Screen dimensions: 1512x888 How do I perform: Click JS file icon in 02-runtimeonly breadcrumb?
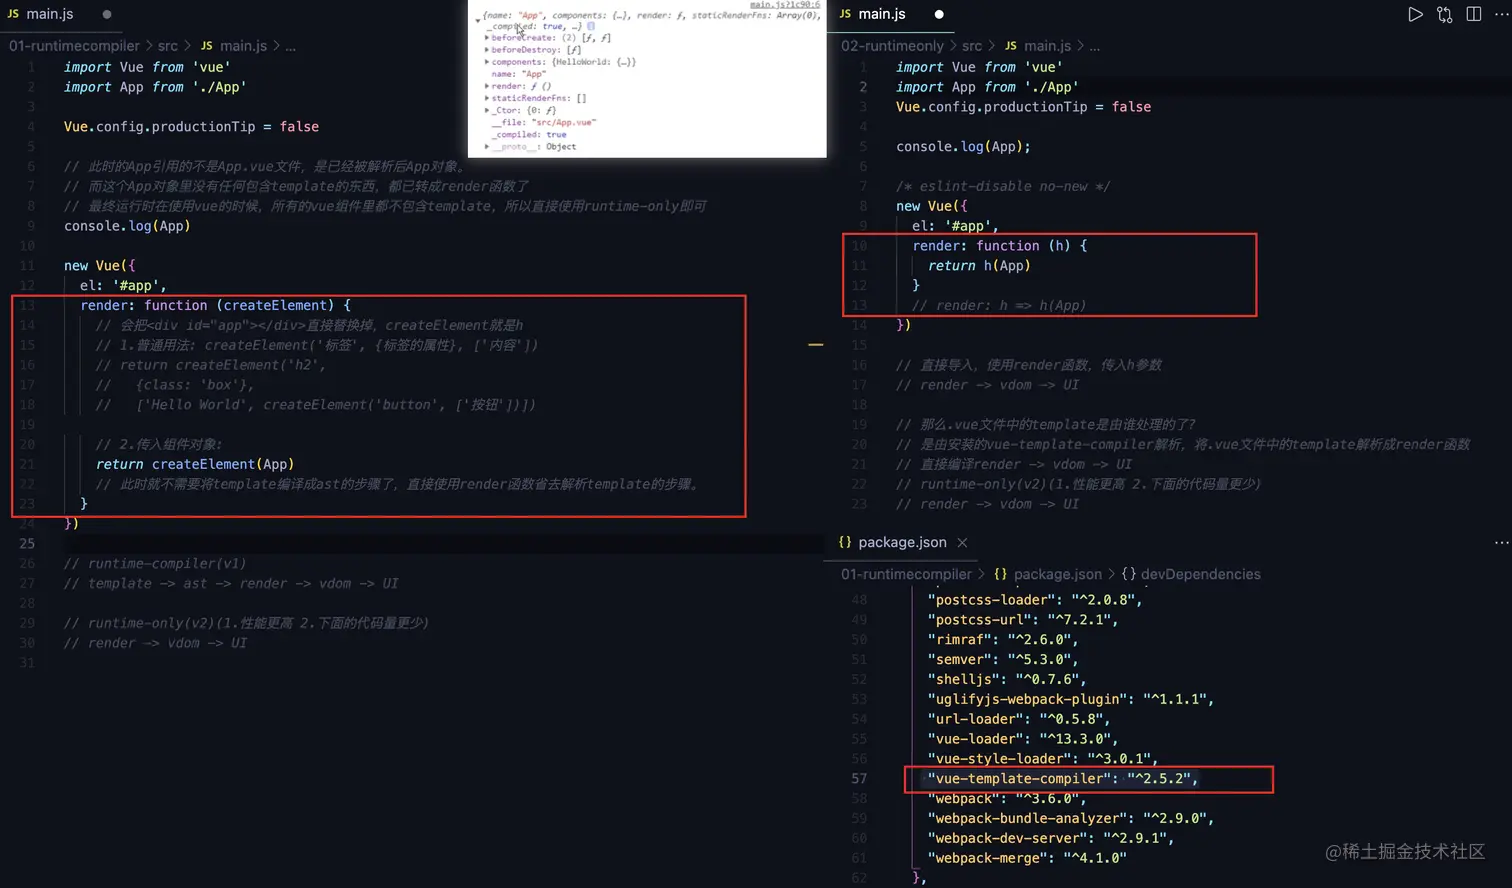pyautogui.click(x=1011, y=46)
